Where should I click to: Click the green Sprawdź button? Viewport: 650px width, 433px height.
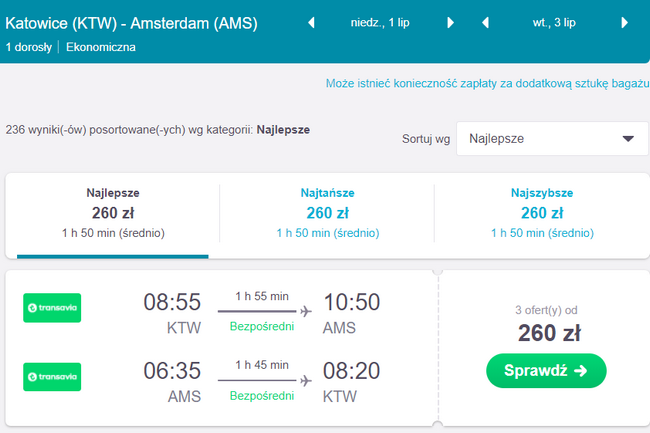546,370
